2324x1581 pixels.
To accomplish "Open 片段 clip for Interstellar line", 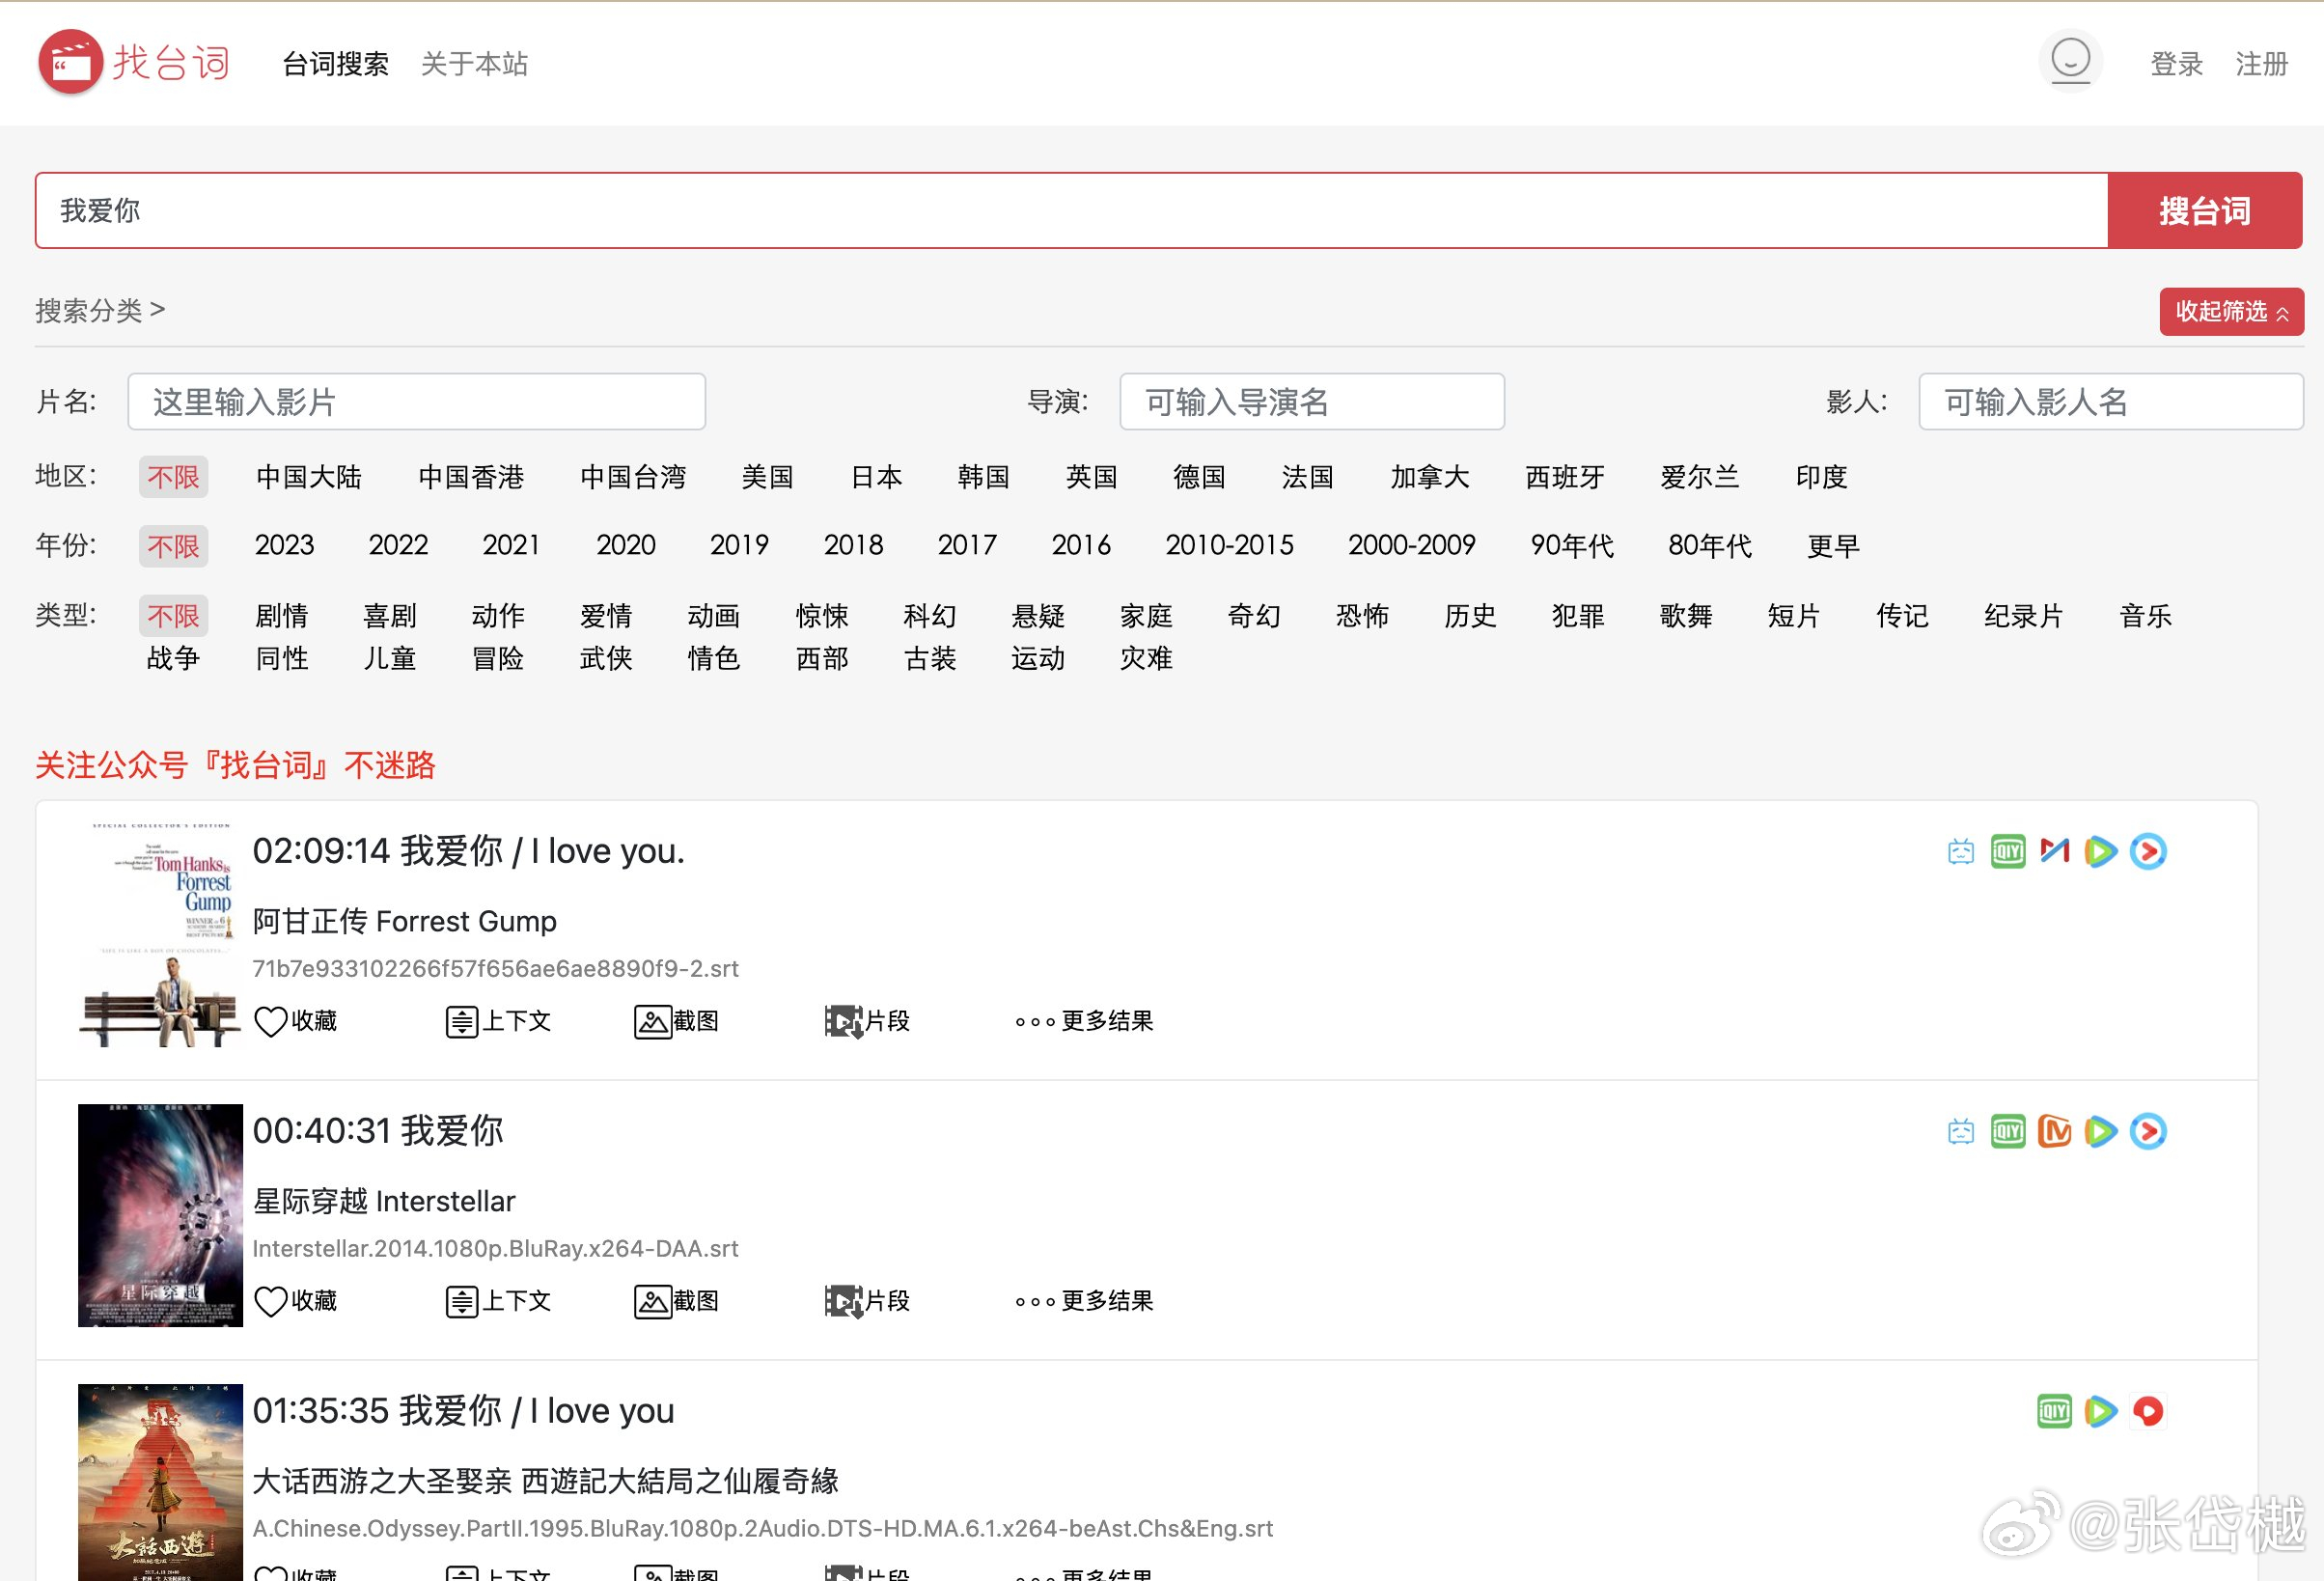I will [867, 1301].
